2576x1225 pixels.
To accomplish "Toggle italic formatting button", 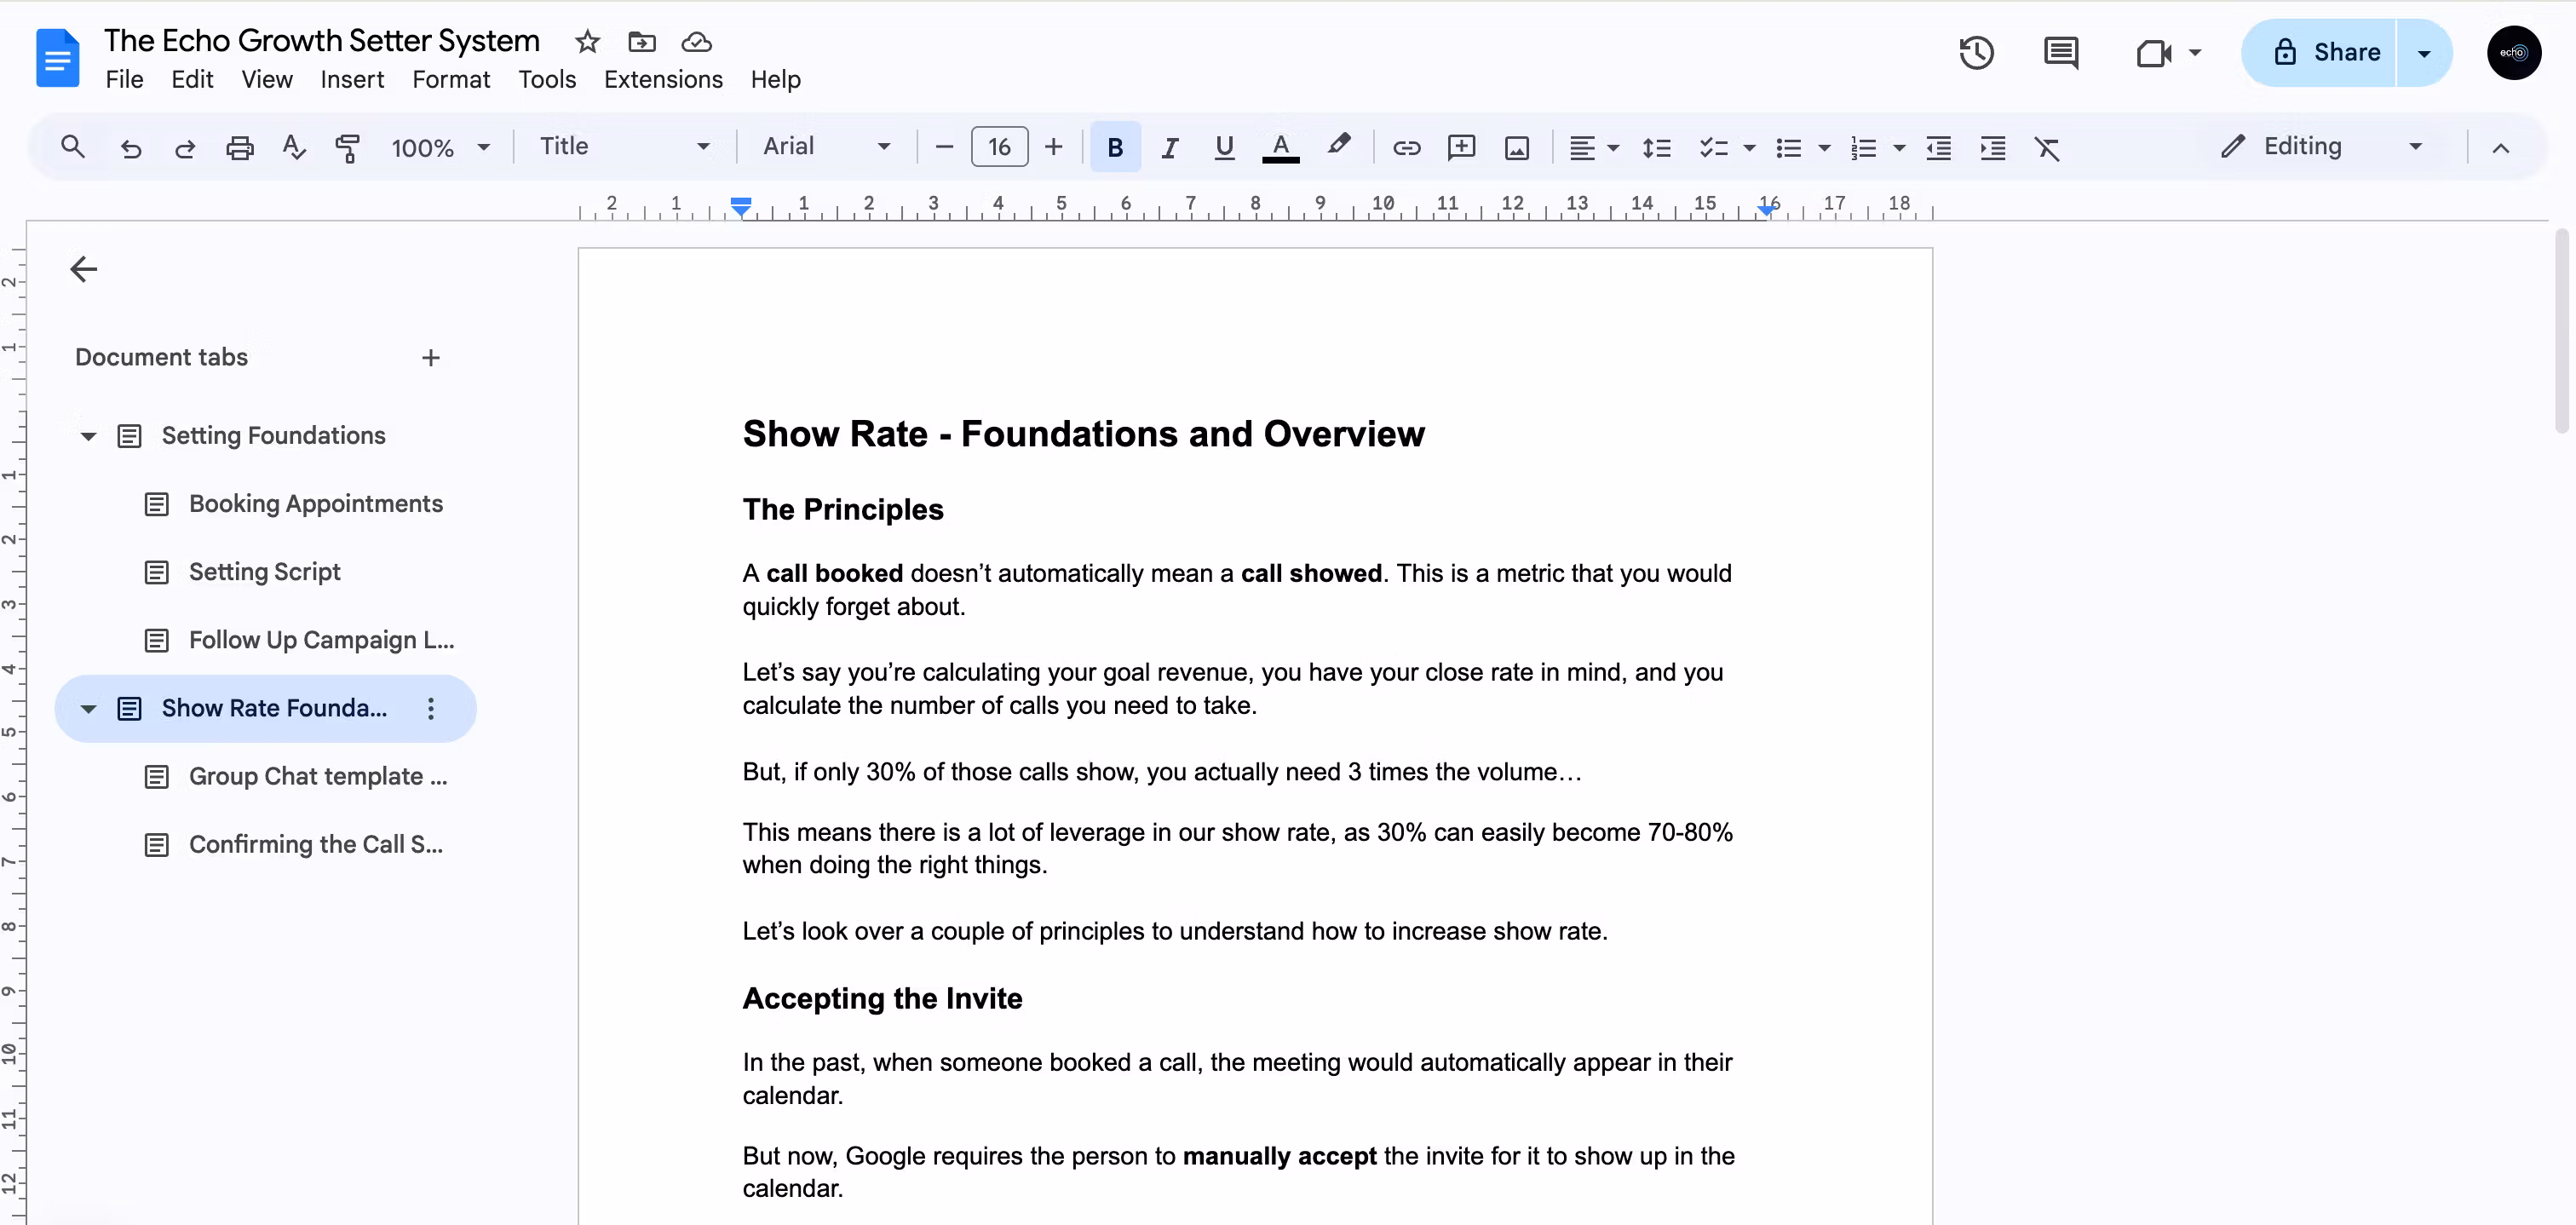I will point(1169,148).
